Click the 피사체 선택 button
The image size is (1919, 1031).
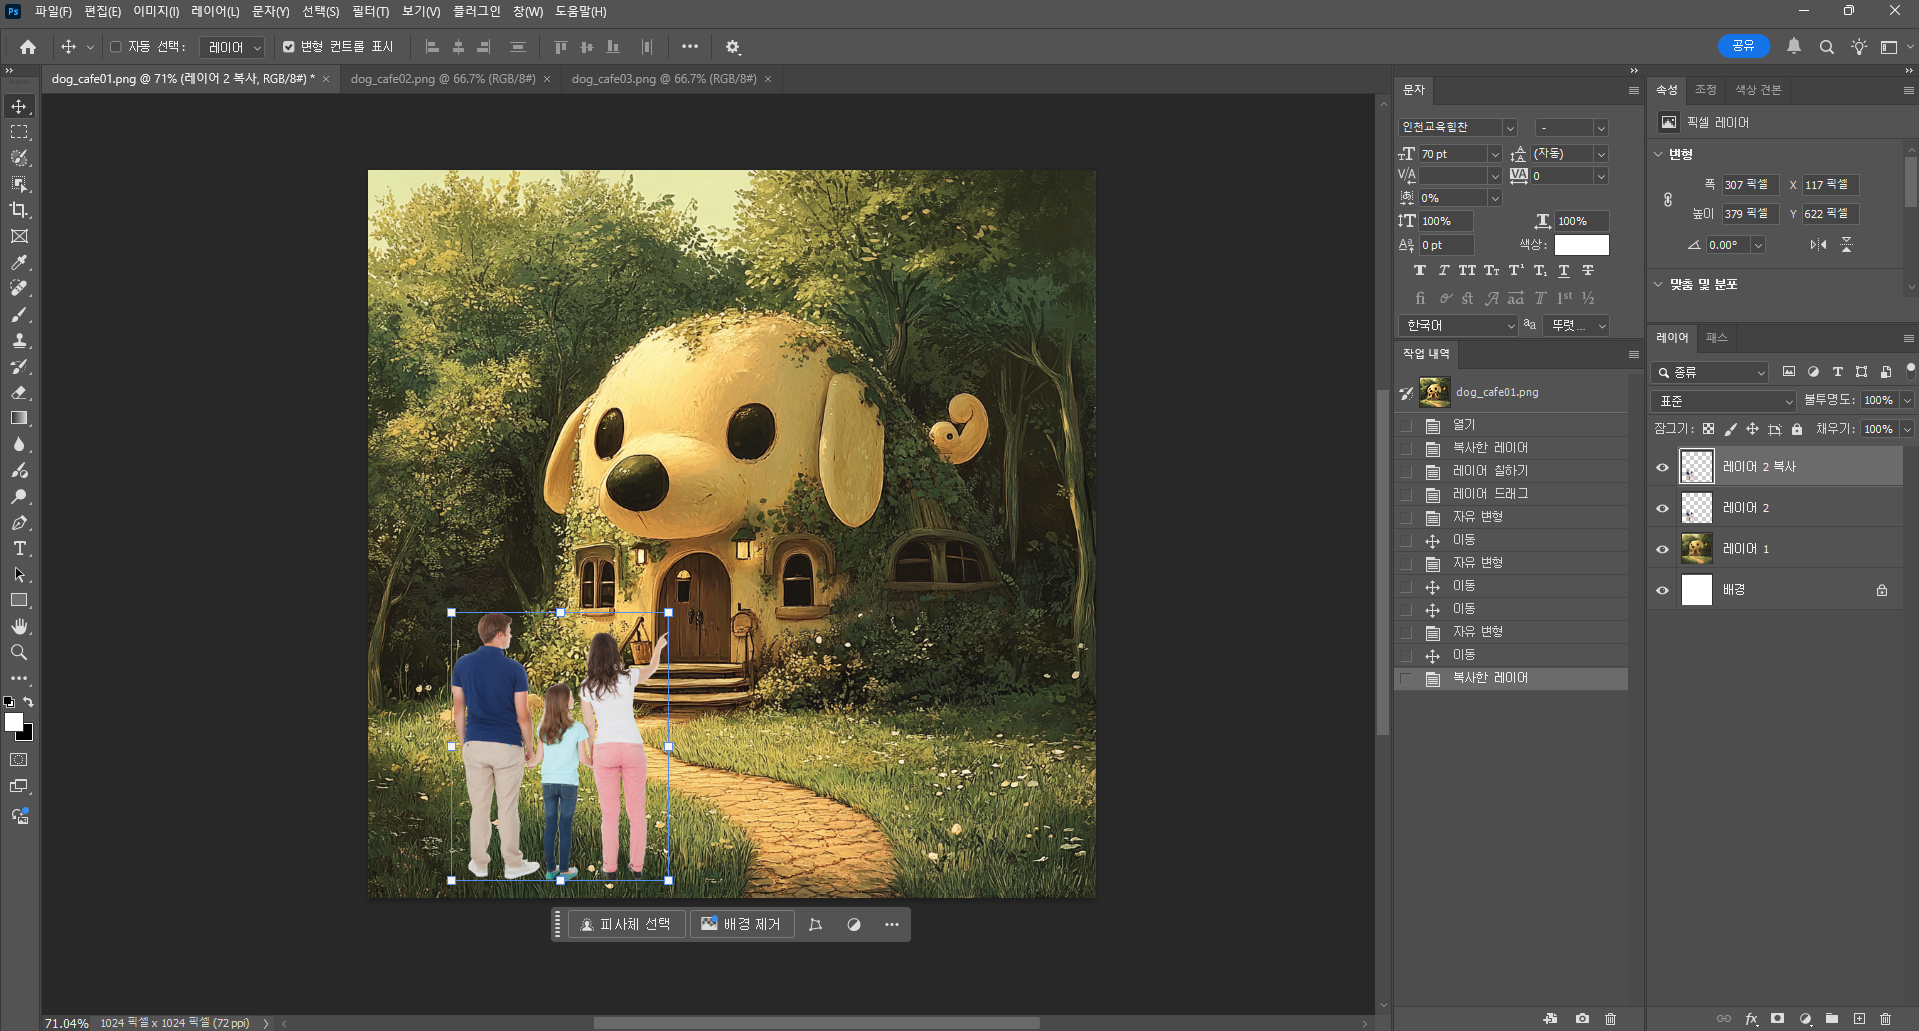coord(626,924)
